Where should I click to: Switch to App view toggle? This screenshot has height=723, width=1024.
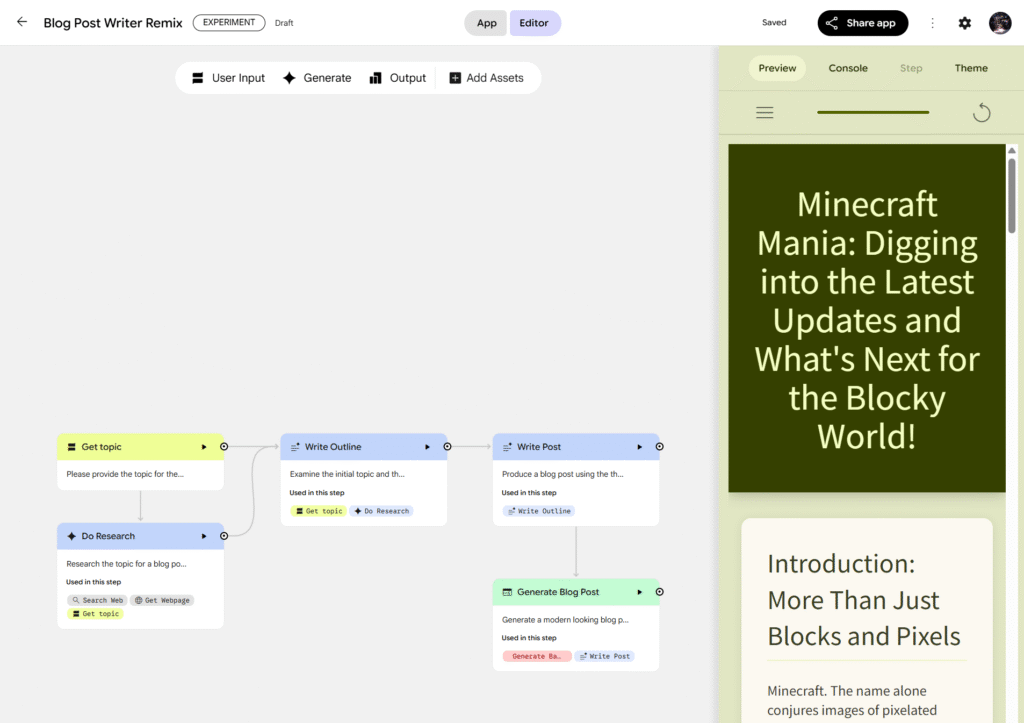click(486, 23)
